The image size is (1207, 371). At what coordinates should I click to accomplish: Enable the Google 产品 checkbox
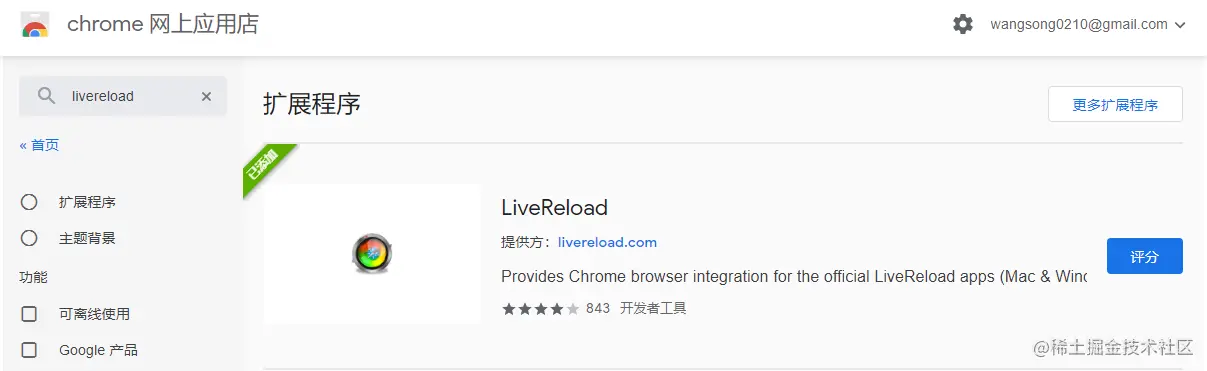29,350
